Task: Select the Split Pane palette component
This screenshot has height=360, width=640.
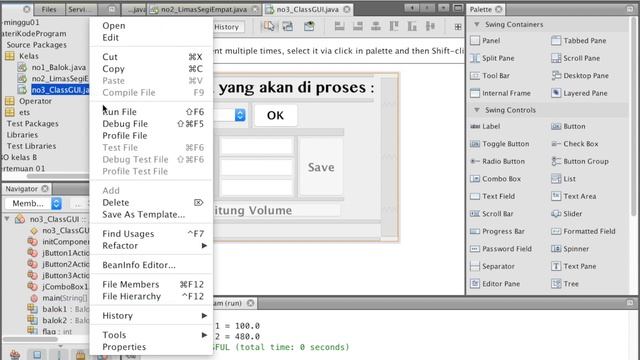Action: coord(492,58)
